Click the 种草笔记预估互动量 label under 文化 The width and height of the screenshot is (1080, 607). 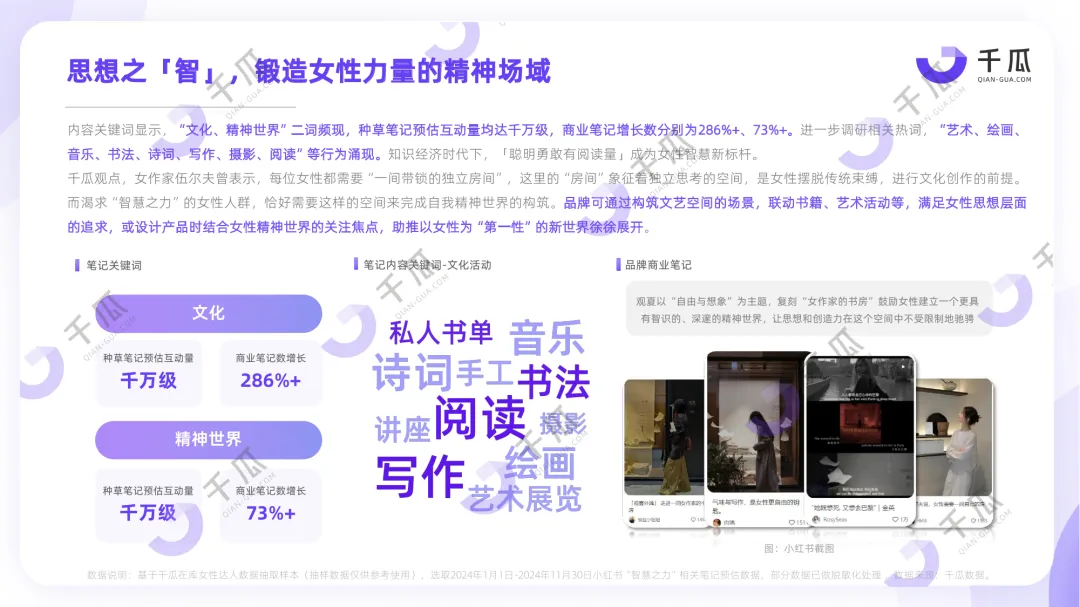[x=148, y=358]
